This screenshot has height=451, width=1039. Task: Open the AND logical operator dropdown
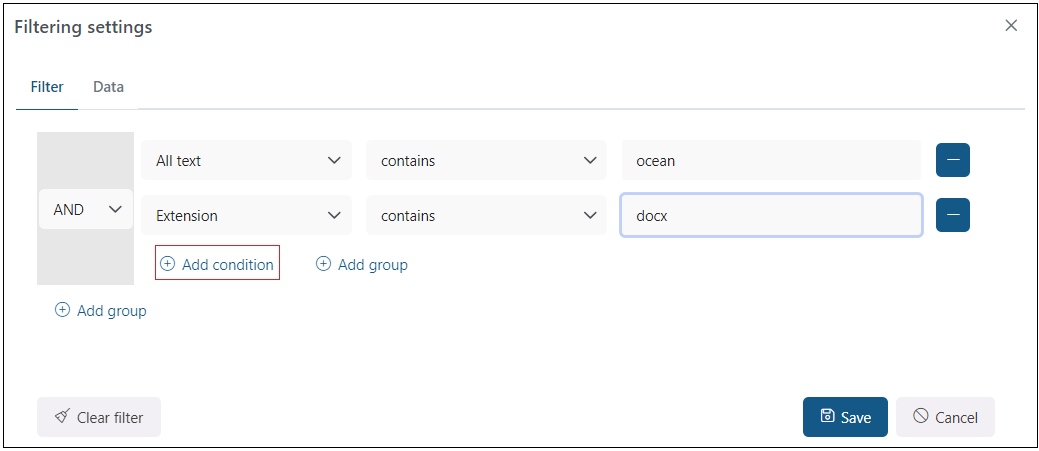coord(86,209)
